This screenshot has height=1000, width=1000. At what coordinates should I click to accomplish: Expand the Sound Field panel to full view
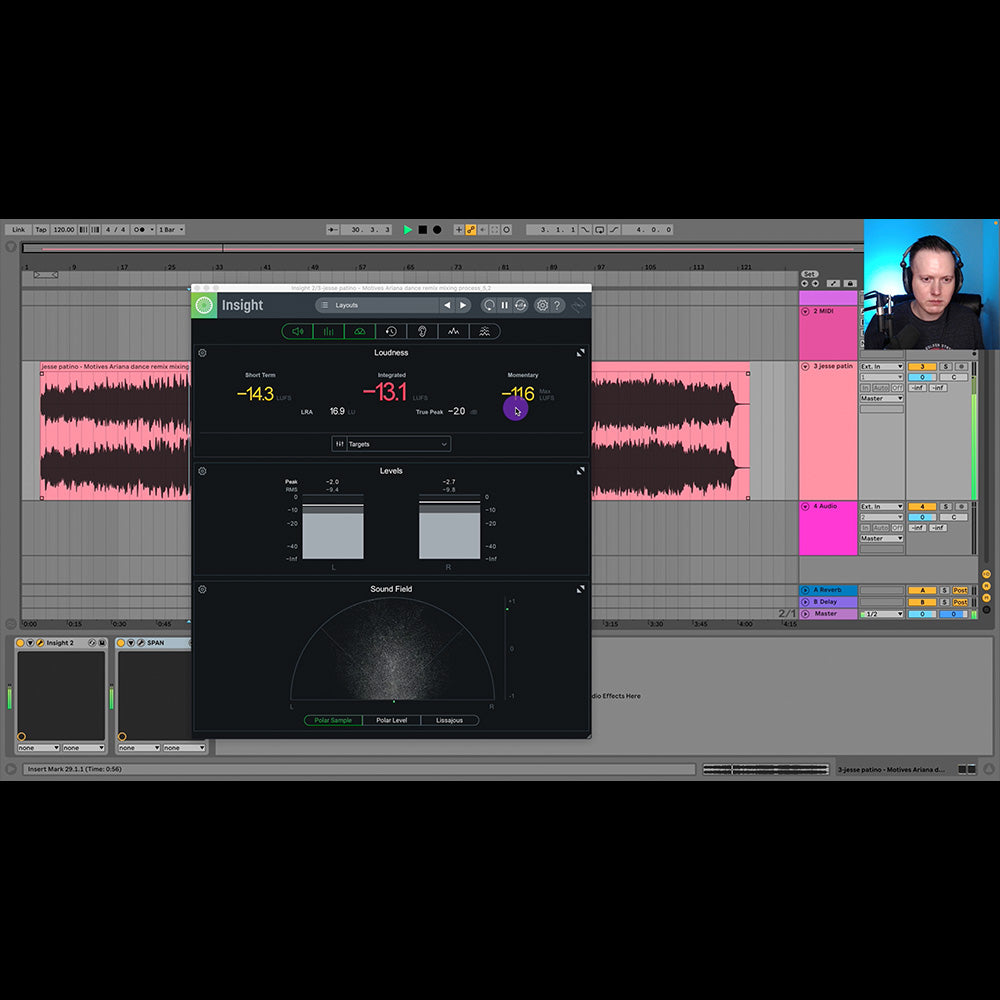coord(580,590)
